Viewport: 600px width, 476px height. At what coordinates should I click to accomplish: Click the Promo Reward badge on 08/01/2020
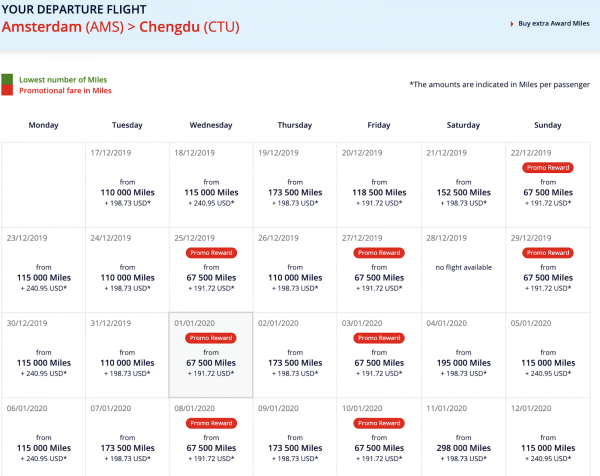tap(211, 424)
